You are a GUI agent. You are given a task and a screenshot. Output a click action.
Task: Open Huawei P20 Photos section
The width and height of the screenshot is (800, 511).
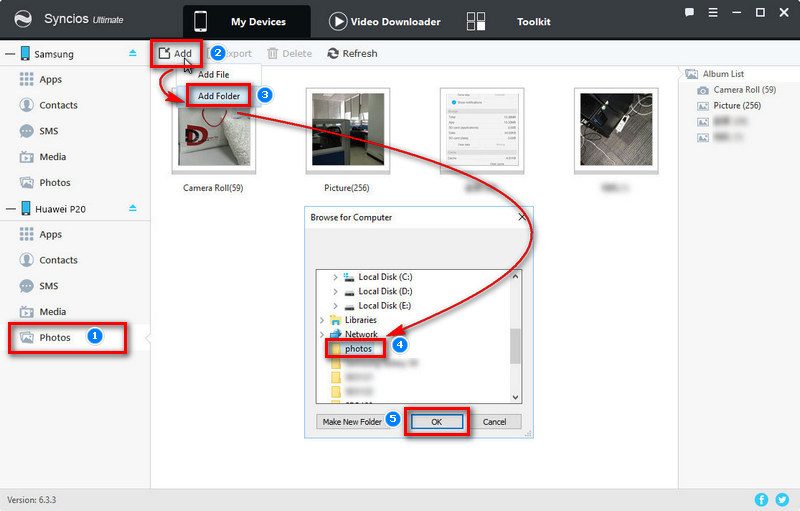click(55, 338)
